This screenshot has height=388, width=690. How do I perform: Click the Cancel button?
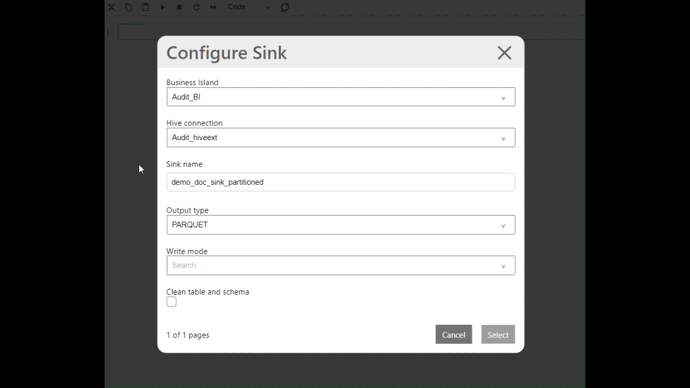coord(454,335)
